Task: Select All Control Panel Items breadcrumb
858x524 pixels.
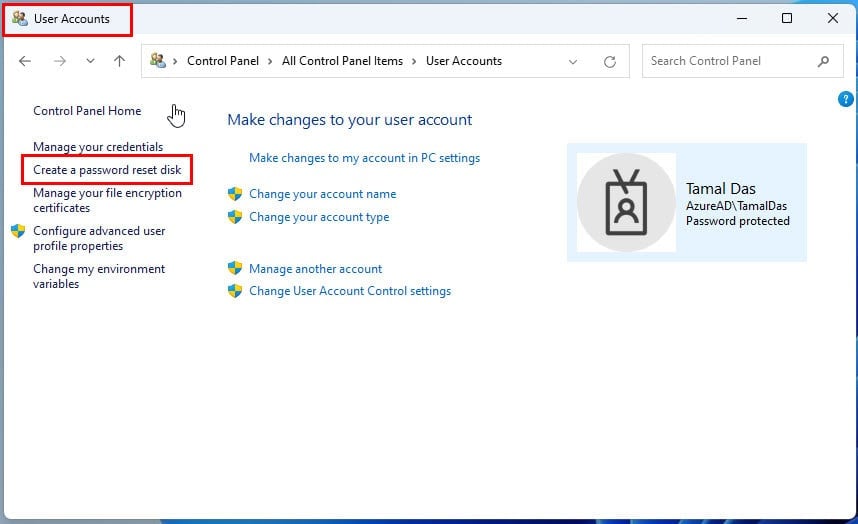Action: (343, 61)
